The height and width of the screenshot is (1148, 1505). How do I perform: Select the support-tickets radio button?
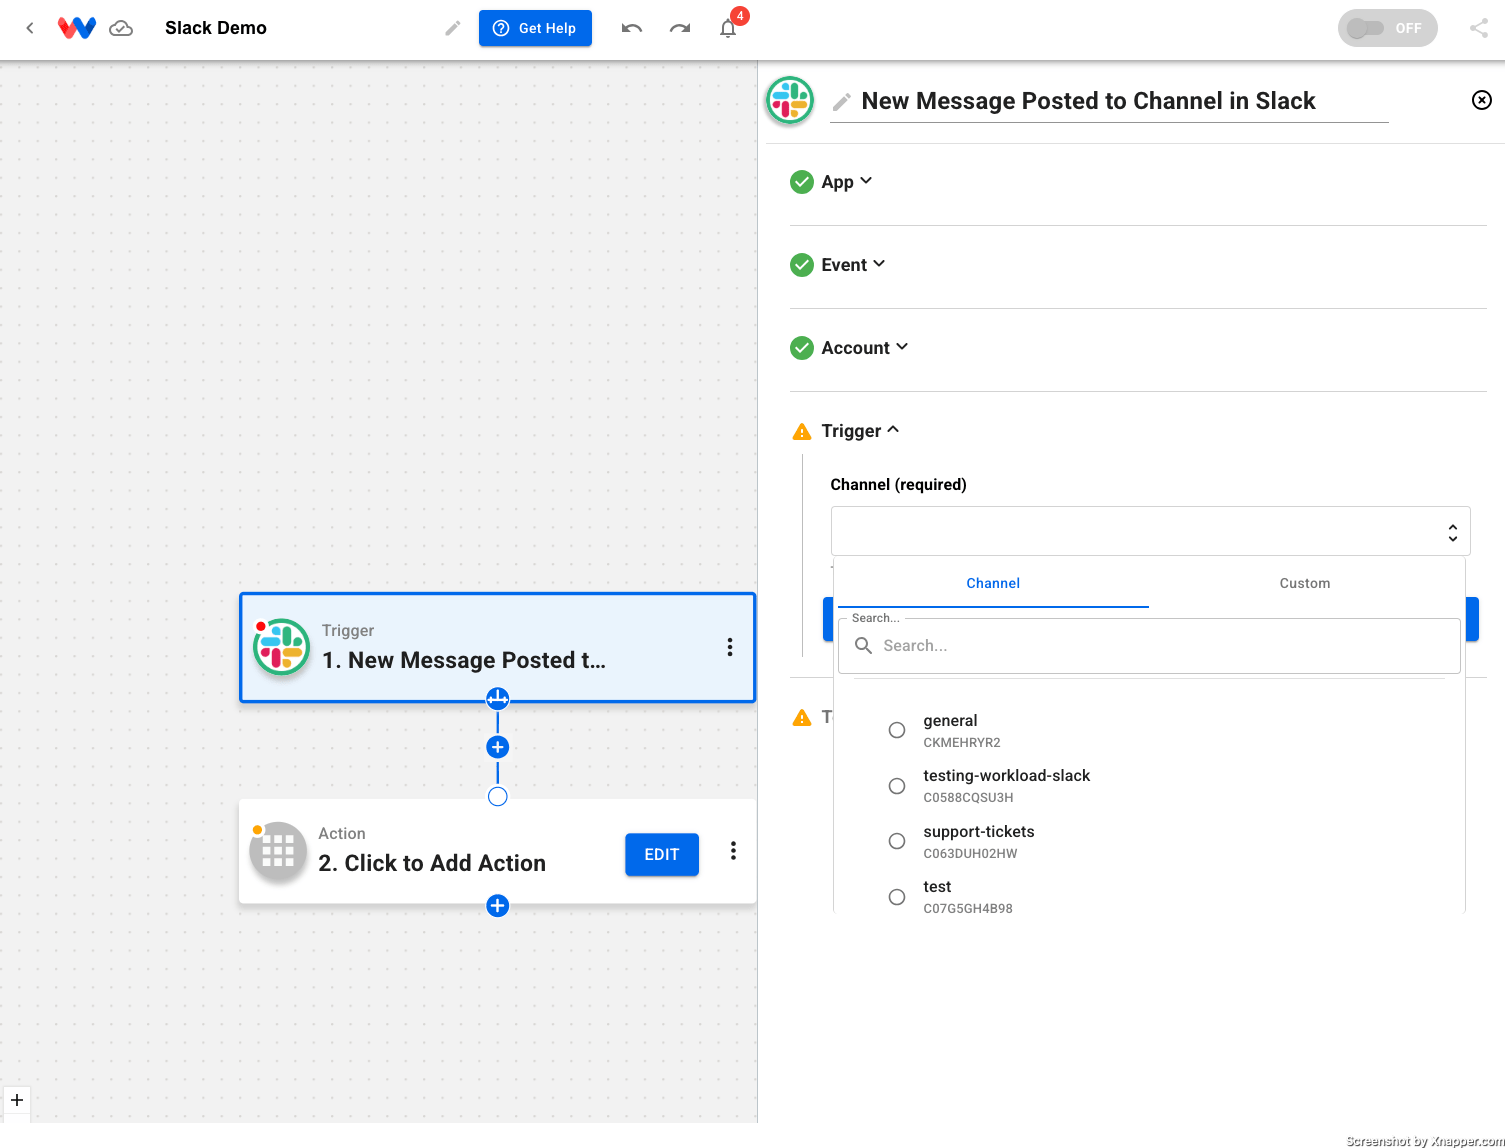pyautogui.click(x=897, y=841)
